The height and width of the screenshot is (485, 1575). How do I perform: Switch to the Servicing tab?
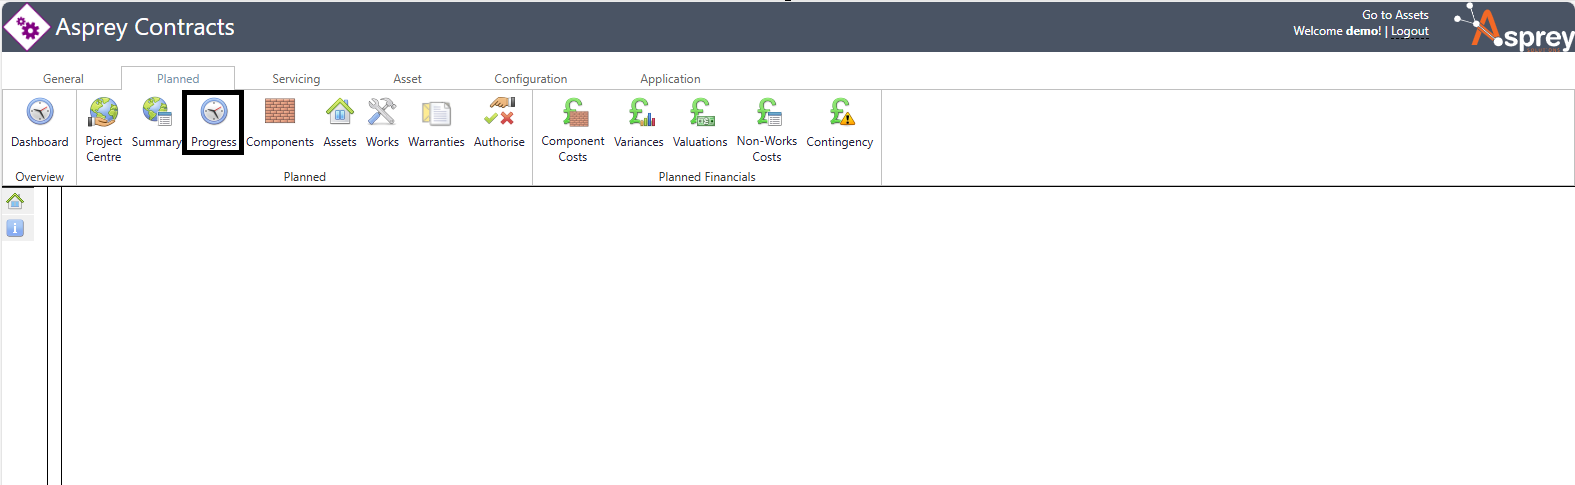296,79
